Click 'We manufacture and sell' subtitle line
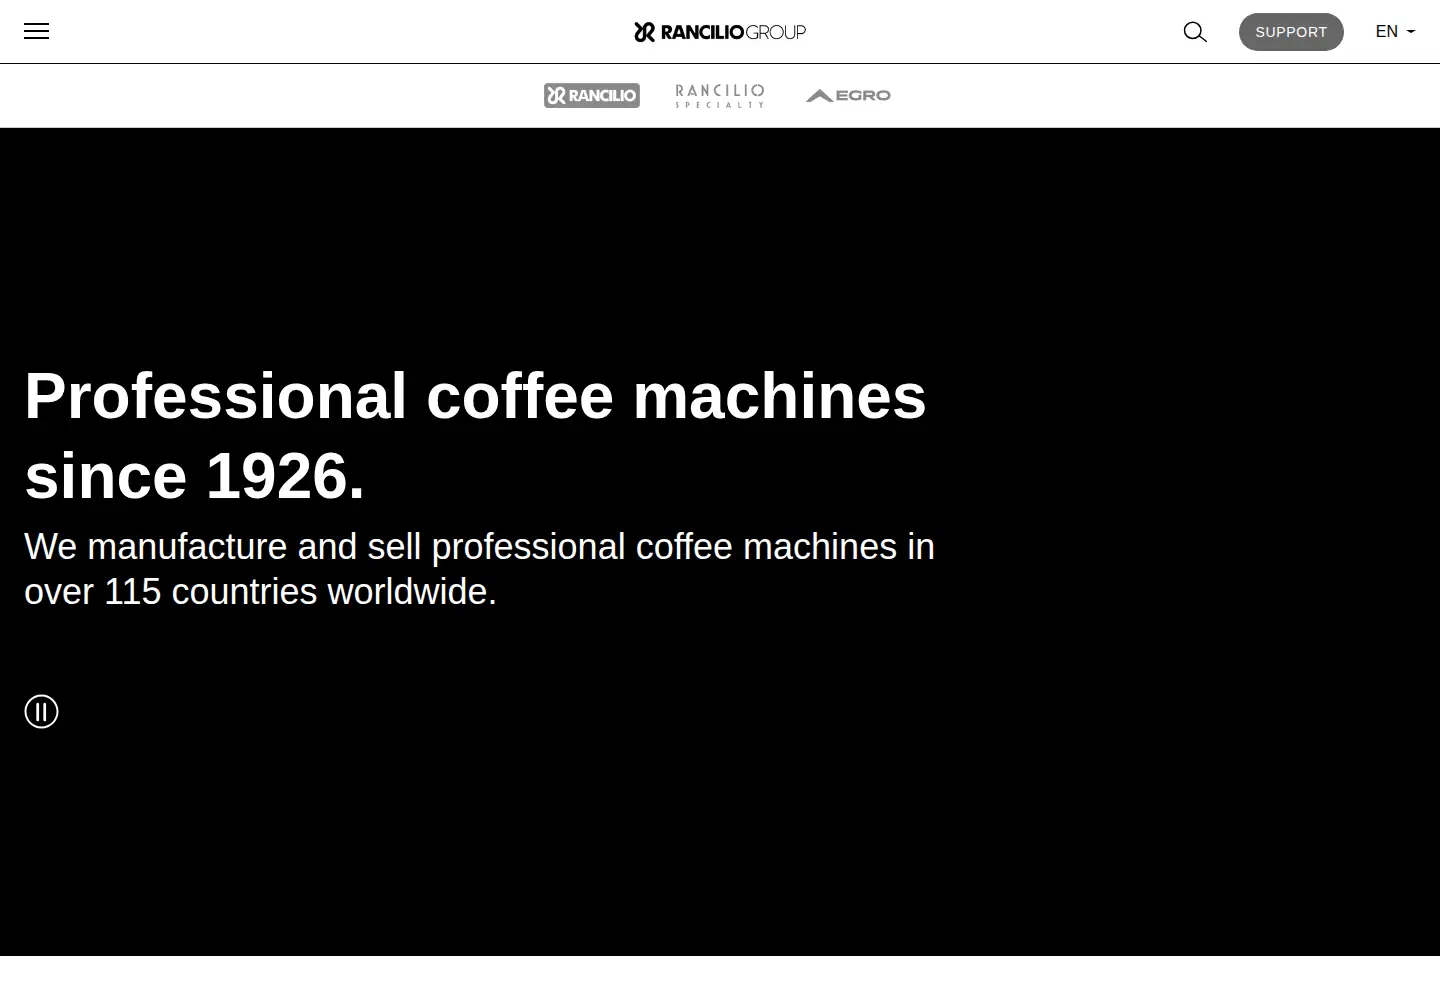This screenshot has height=1000, width=1440. click(x=479, y=547)
